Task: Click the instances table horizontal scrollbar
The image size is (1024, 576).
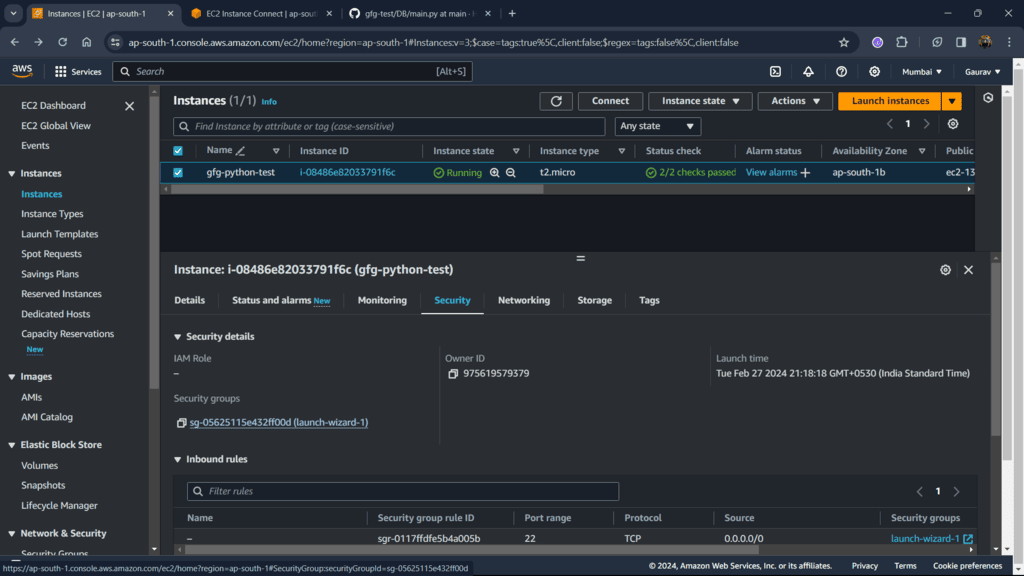Action: click(357, 189)
